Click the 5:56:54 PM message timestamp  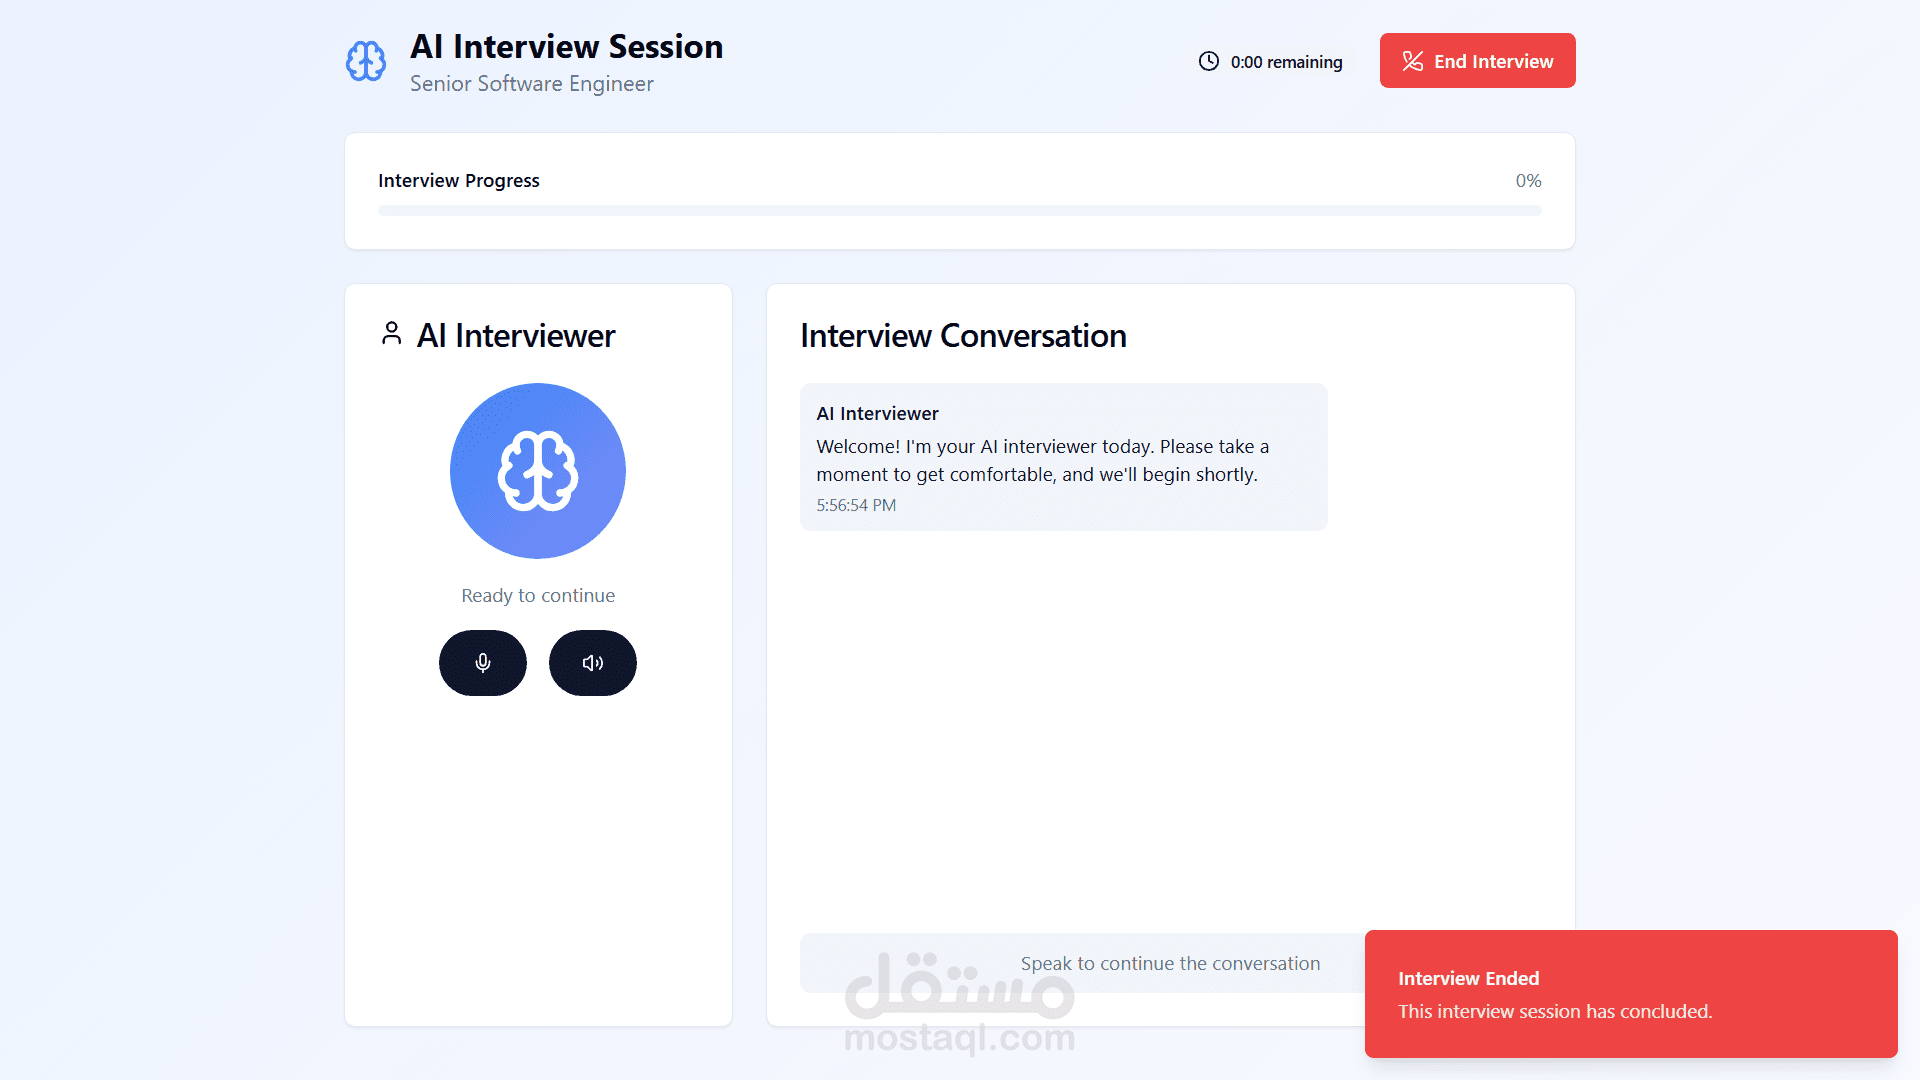[856, 506]
